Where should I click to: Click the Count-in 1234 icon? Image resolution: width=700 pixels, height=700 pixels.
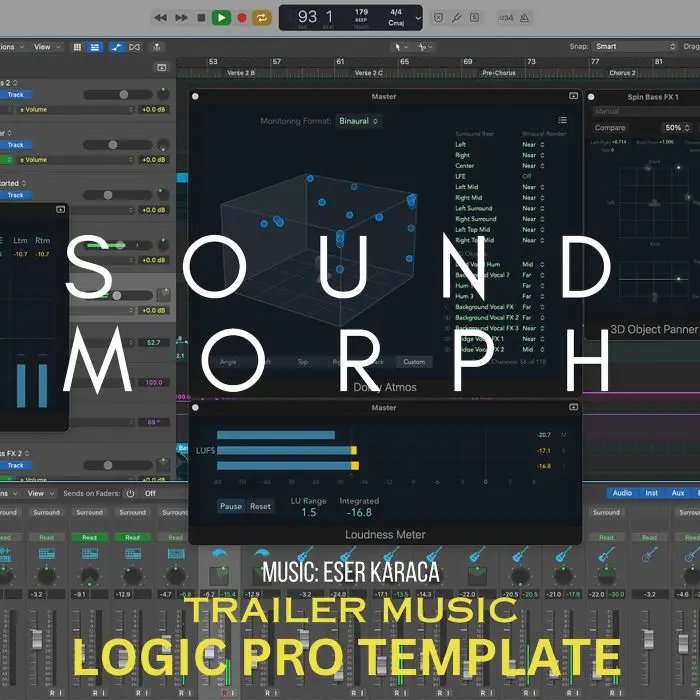506,18
